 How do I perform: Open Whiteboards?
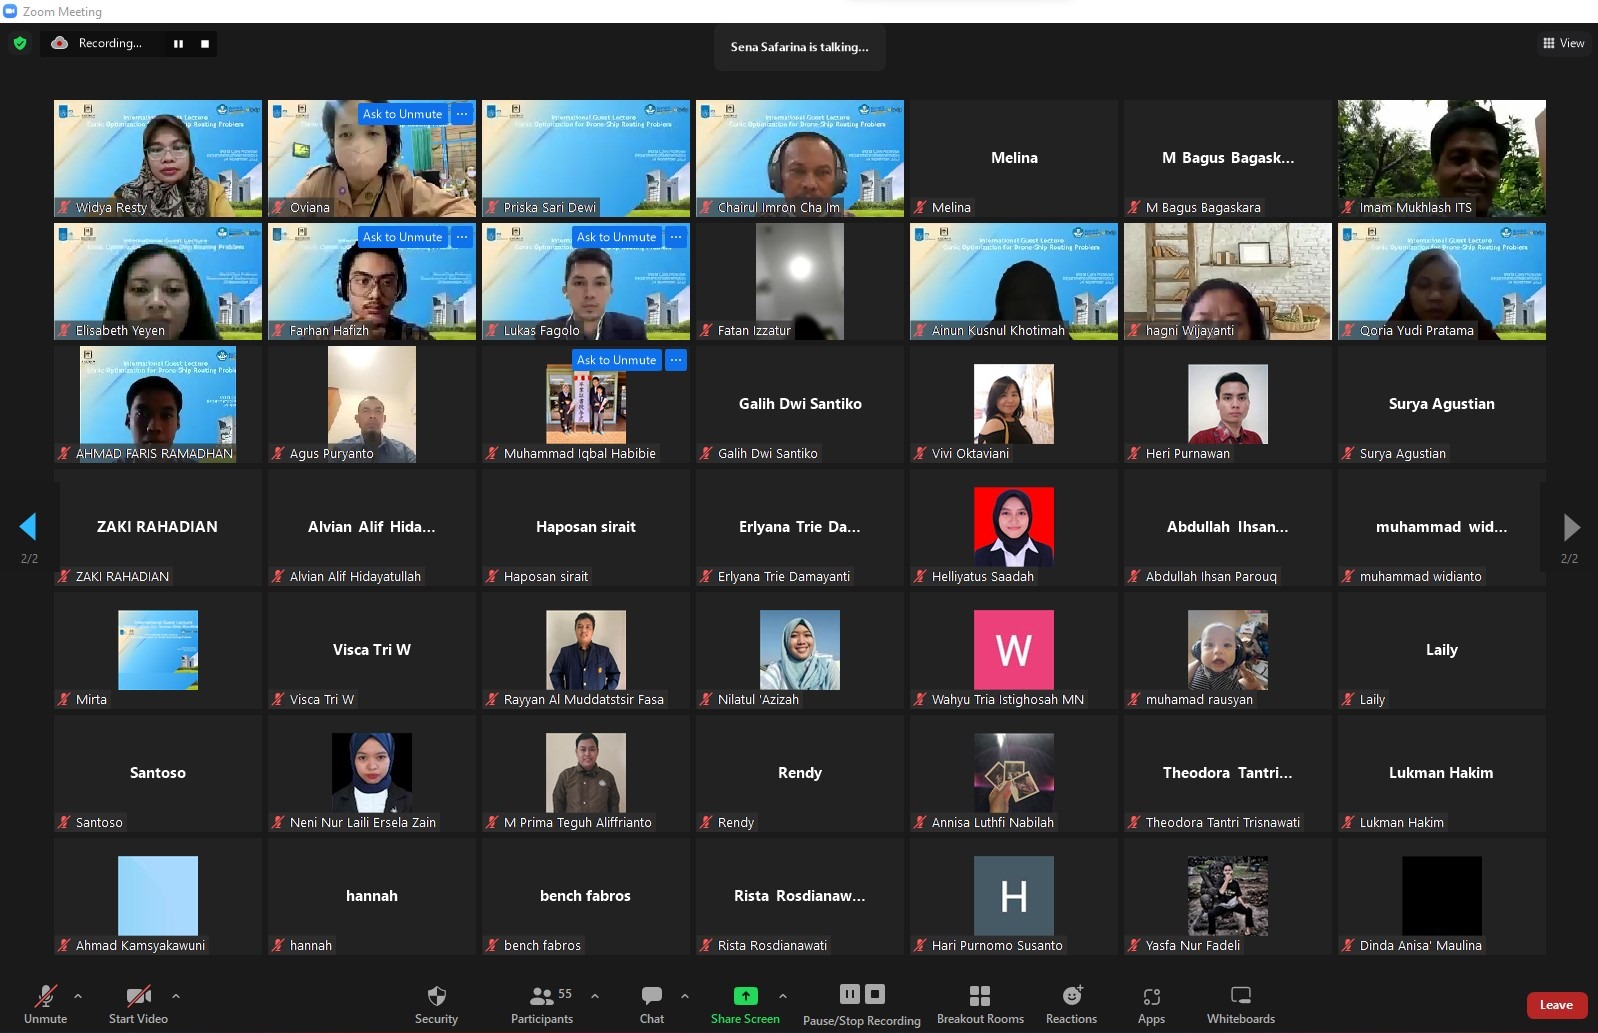[x=1240, y=1004]
